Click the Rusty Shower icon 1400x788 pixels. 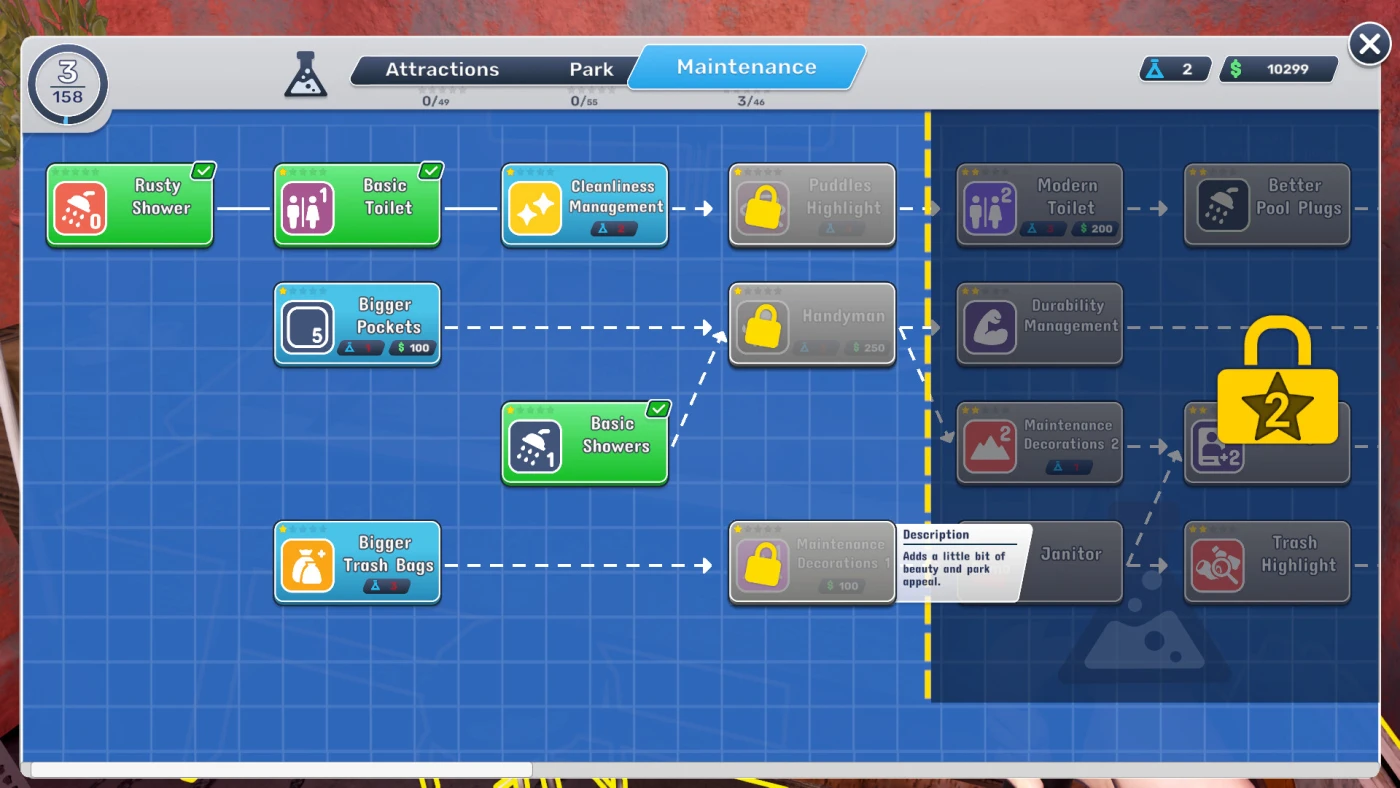coord(81,208)
